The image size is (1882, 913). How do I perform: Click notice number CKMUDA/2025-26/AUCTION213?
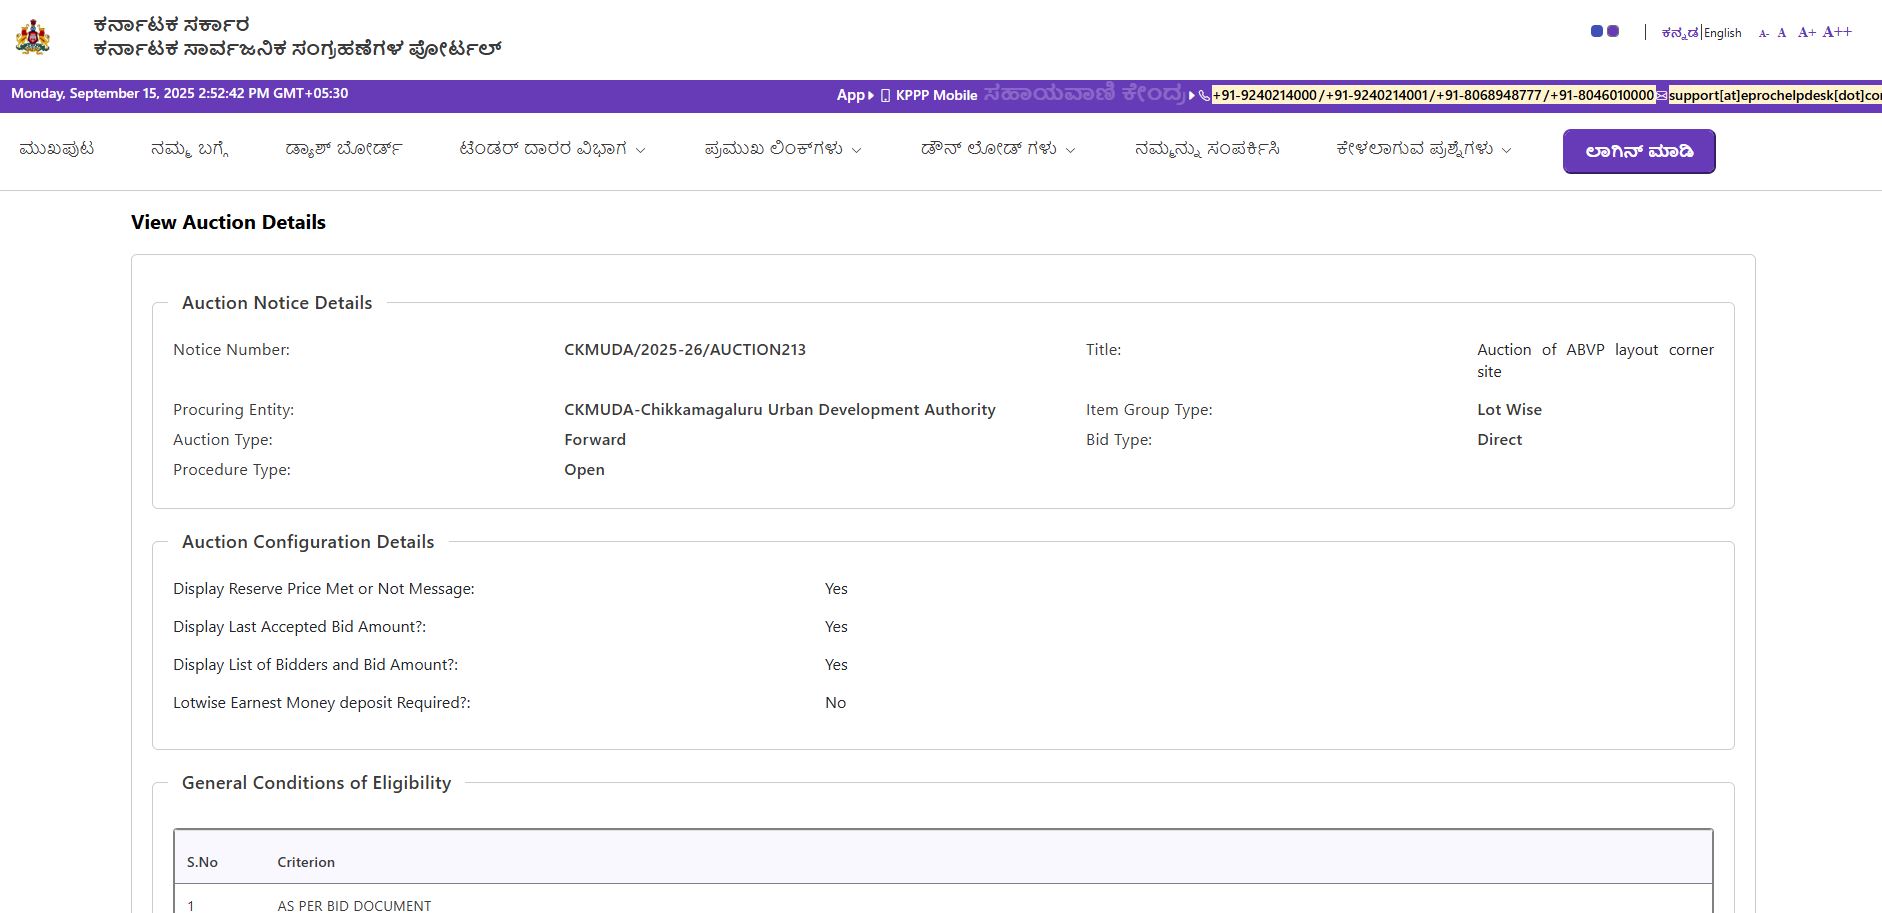point(685,350)
